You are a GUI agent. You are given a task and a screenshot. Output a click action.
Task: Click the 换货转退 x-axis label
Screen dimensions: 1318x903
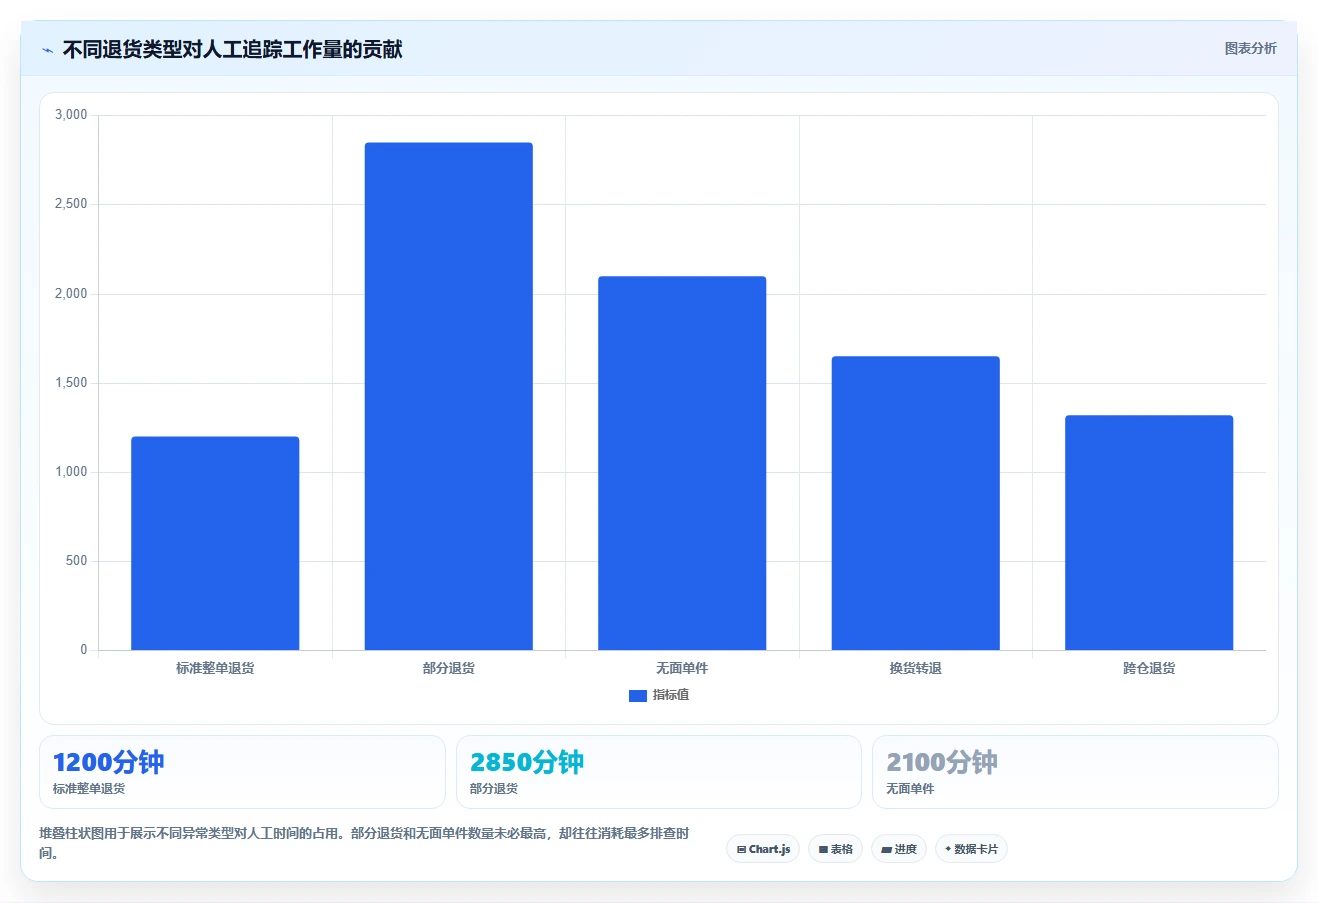point(916,668)
